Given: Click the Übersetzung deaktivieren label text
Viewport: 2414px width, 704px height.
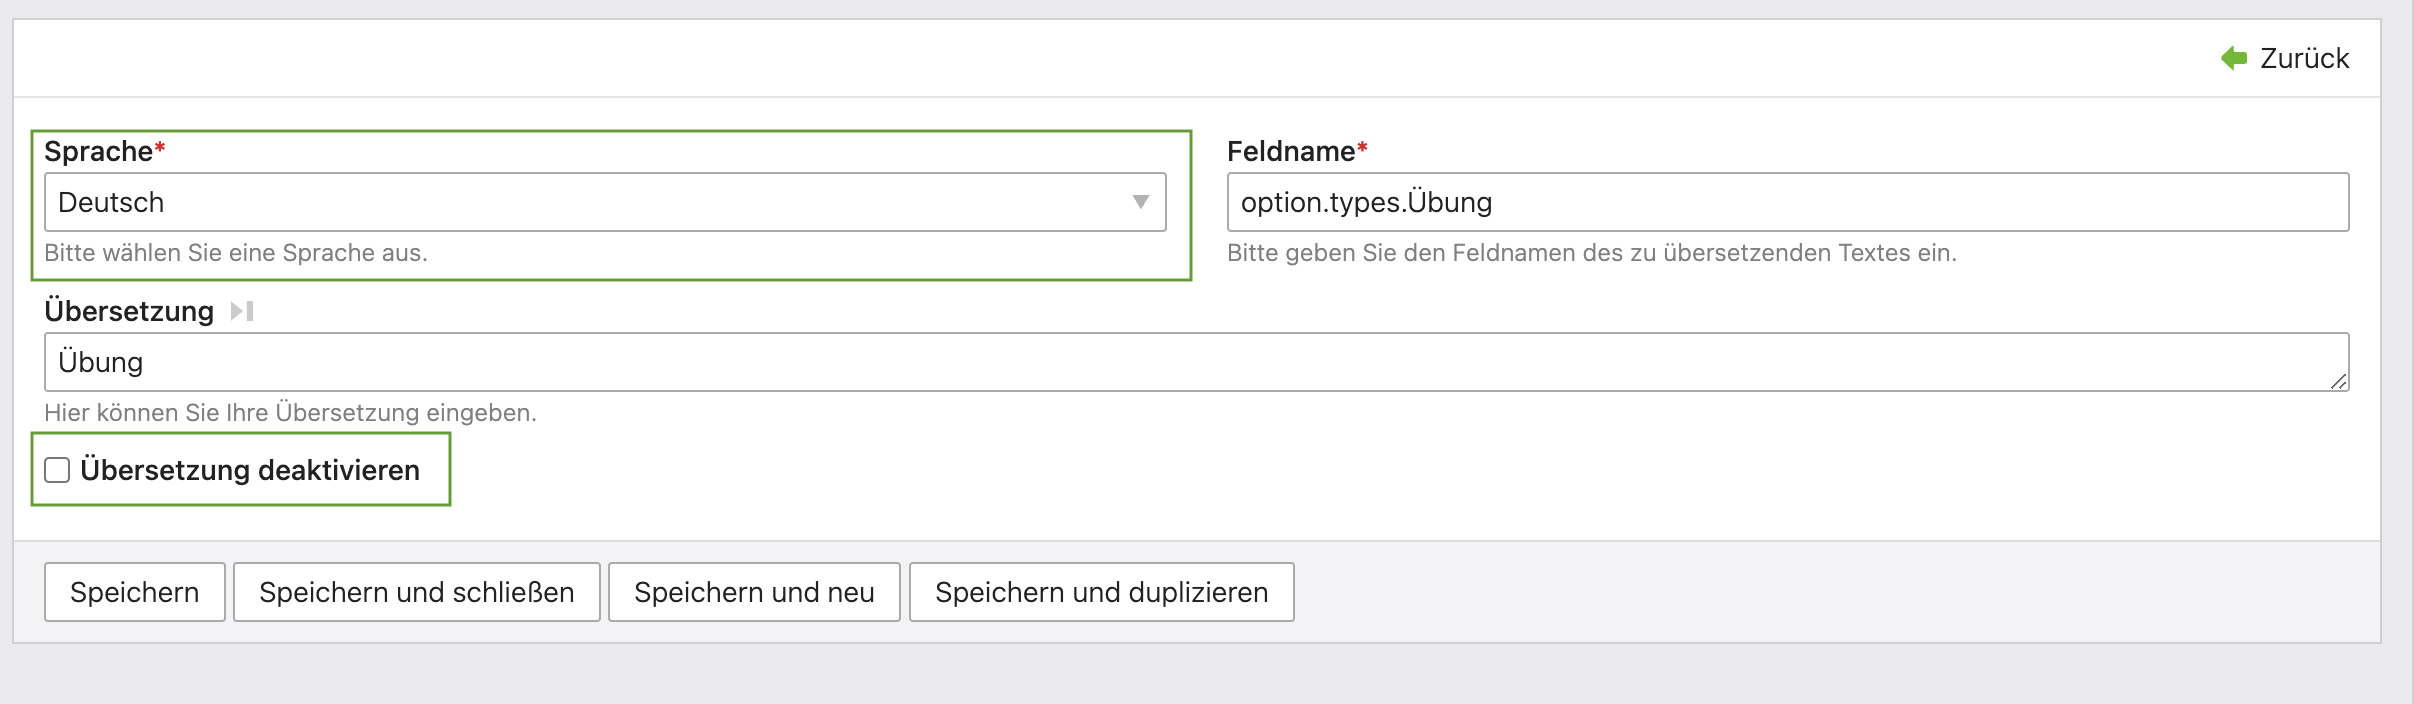Looking at the screenshot, I should point(250,470).
